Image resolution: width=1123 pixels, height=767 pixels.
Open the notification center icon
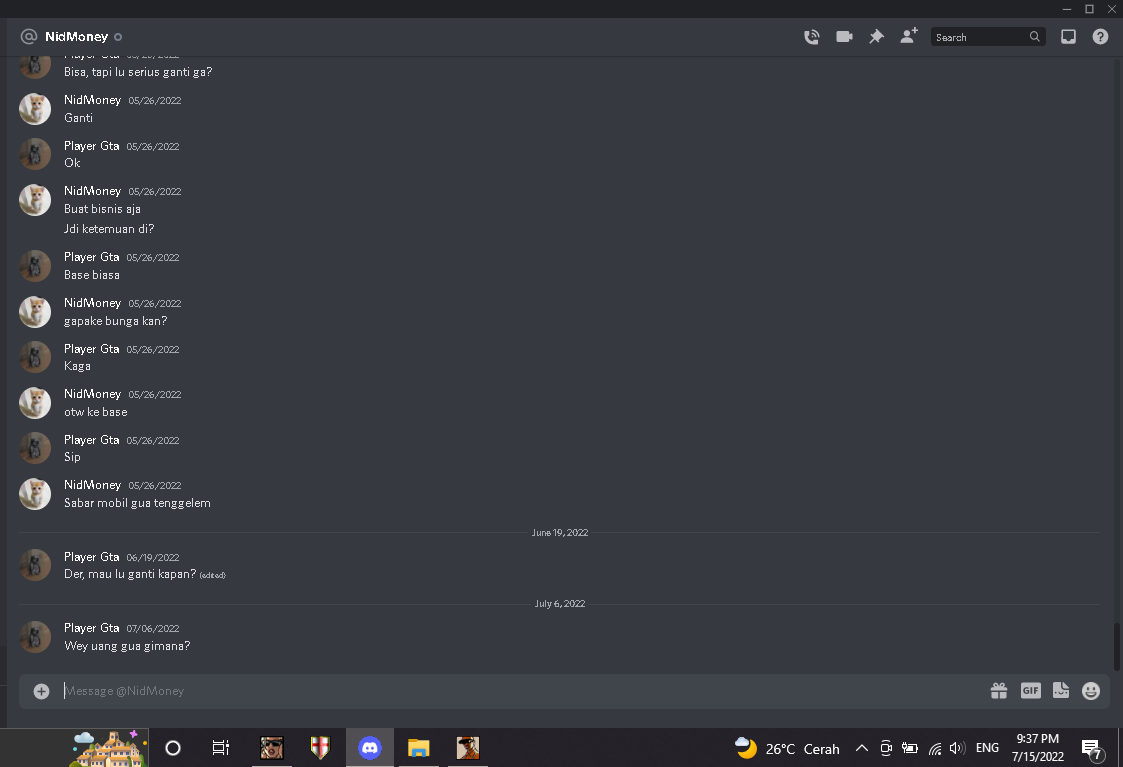point(1091,749)
